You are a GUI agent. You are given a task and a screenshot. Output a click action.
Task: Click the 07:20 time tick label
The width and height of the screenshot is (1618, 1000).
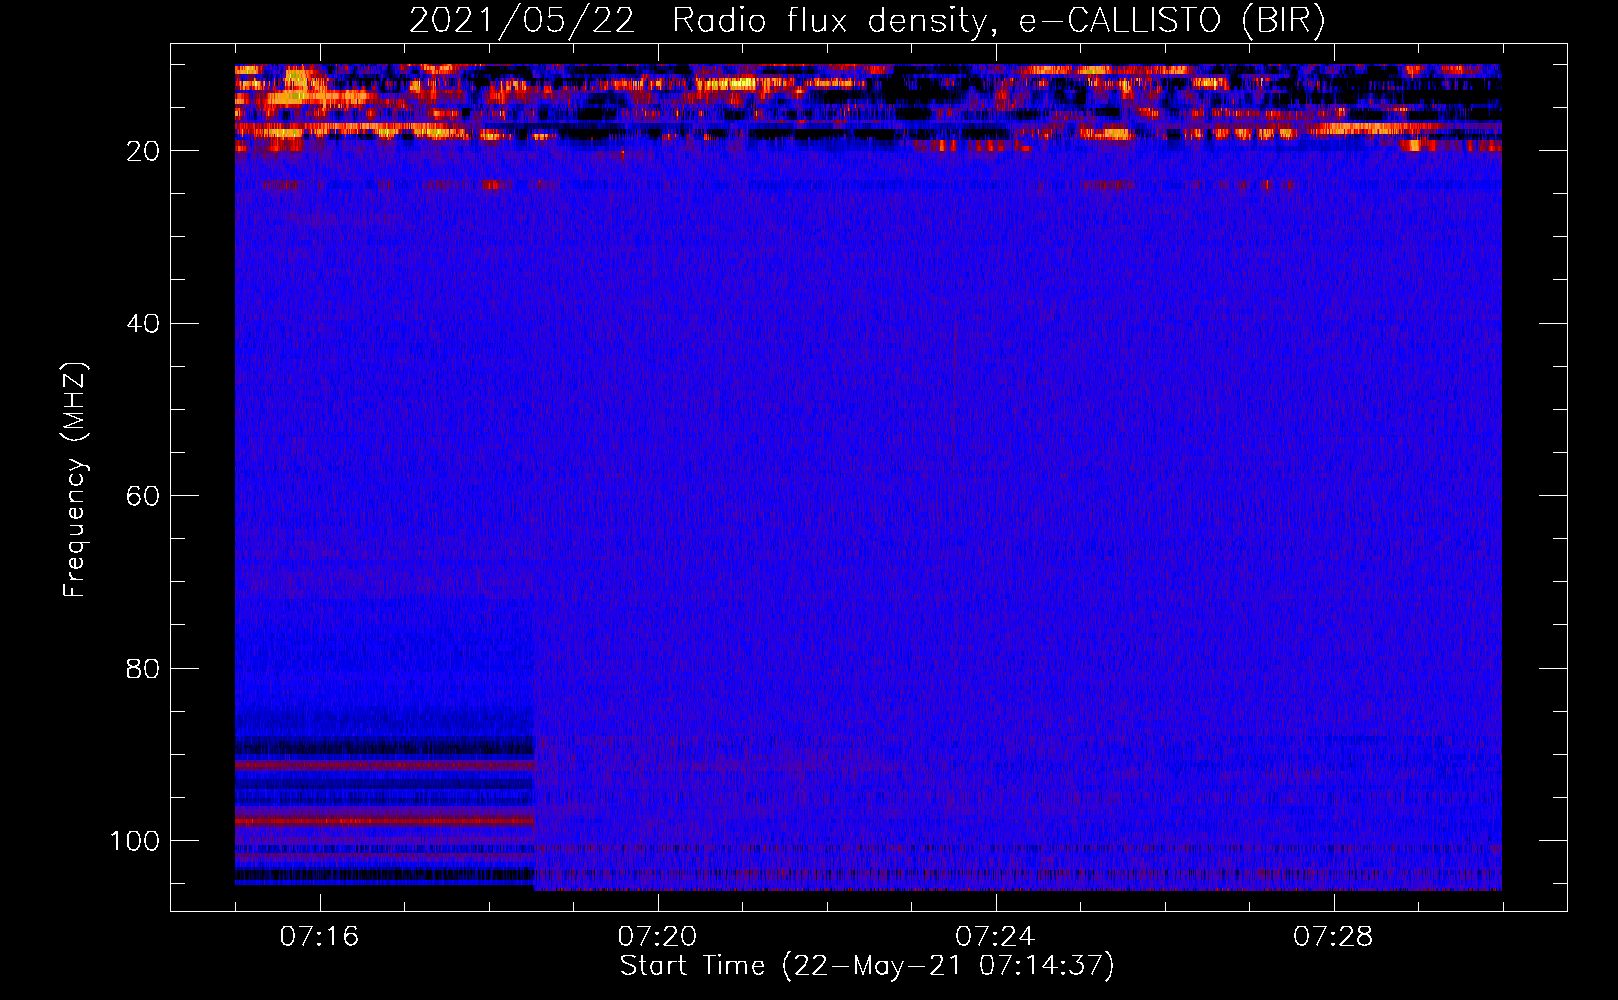pyautogui.click(x=657, y=937)
